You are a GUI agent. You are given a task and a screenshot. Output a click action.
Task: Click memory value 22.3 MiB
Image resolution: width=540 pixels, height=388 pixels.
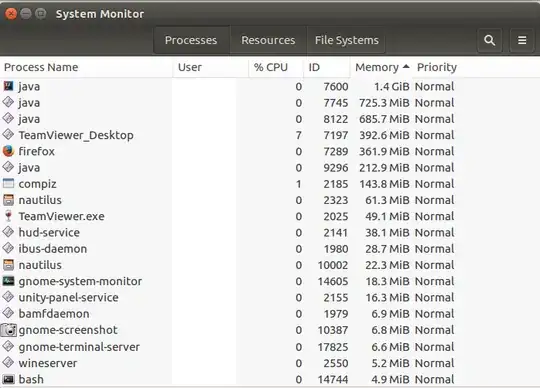pos(387,265)
